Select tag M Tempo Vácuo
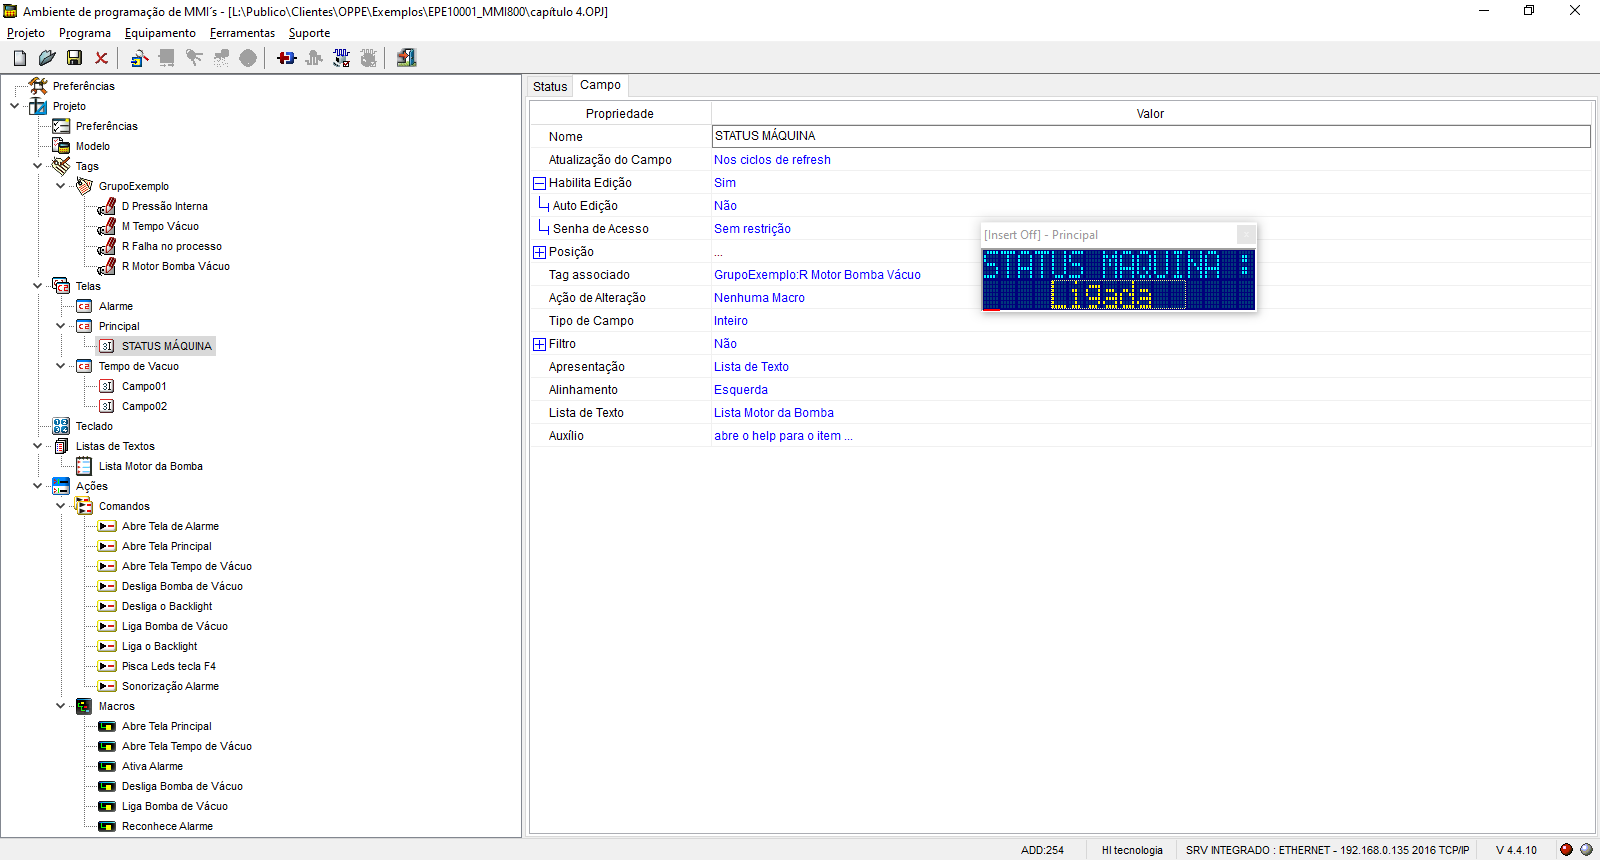 [x=160, y=226]
